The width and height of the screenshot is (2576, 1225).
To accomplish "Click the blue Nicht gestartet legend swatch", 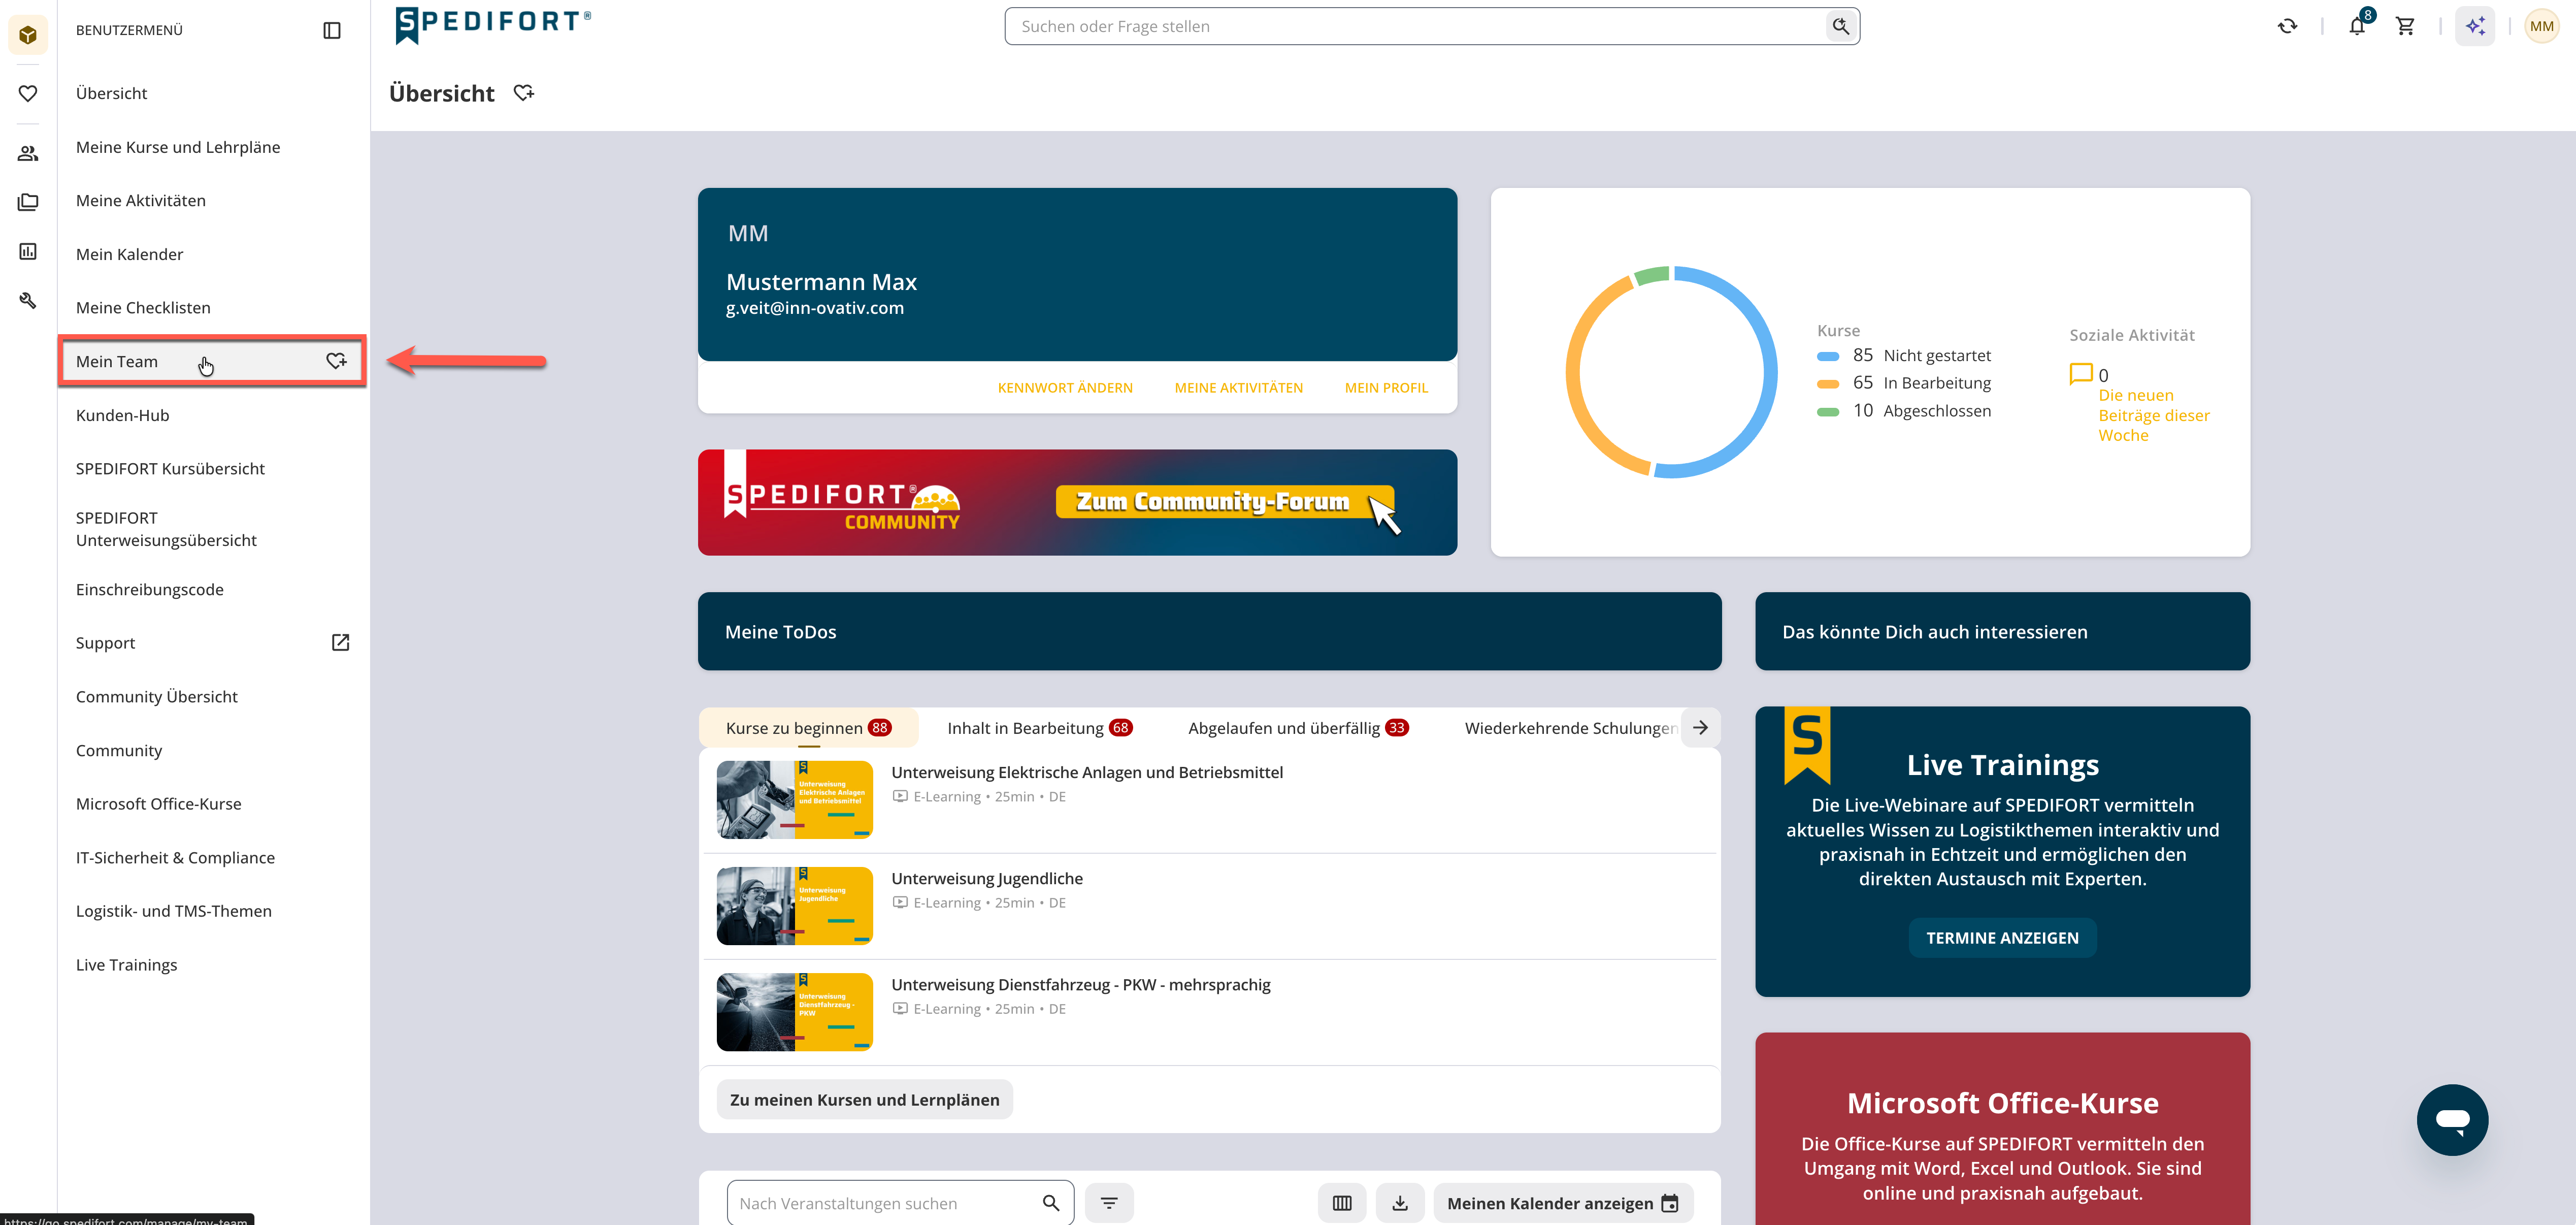I will pos(1828,356).
